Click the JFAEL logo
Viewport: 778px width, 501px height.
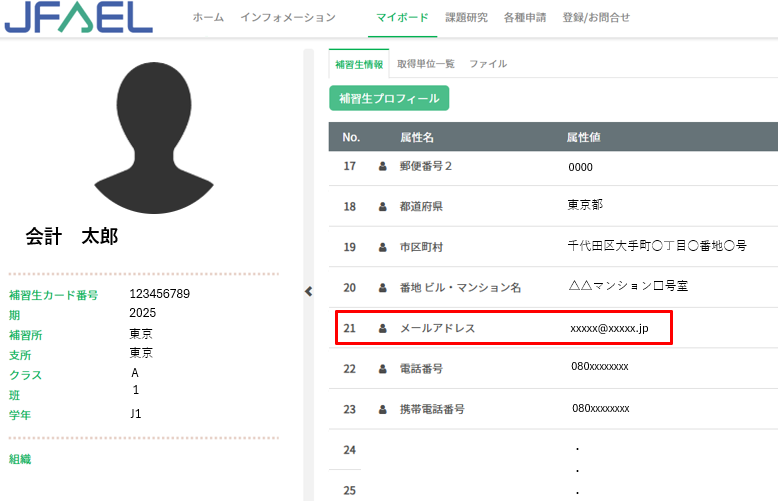78,18
